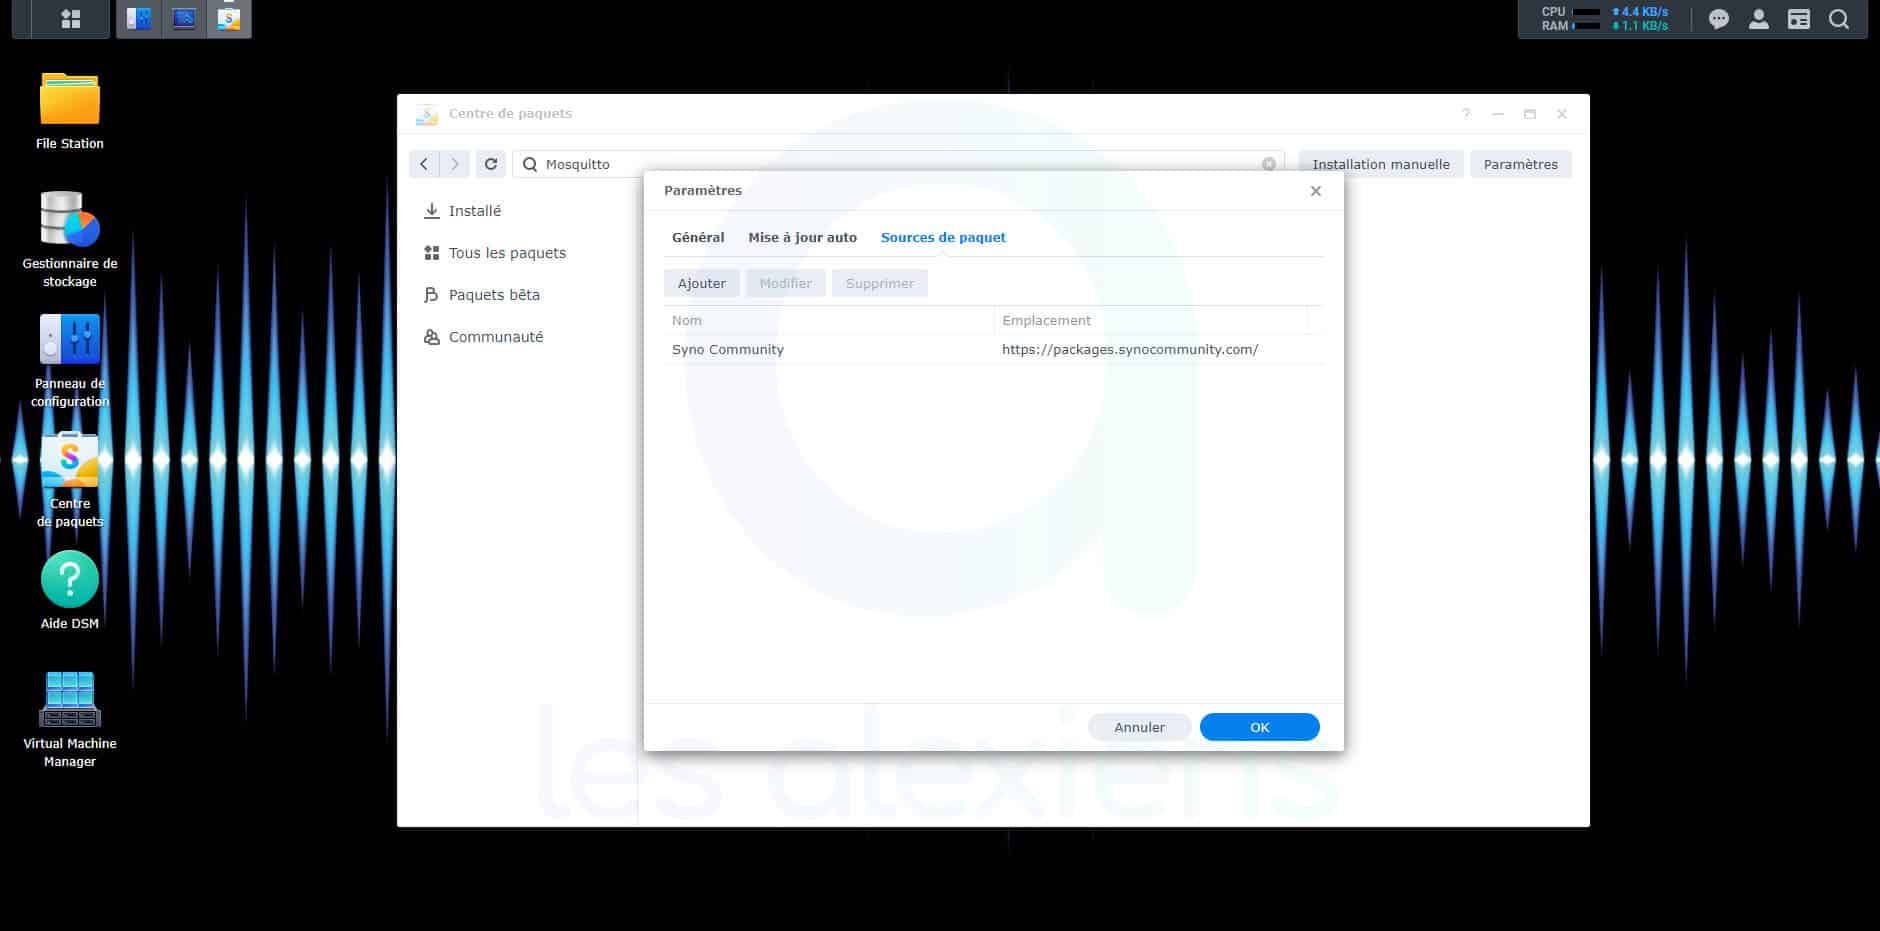Click Installation manuelle button
Viewport: 1880px width, 931px height.
click(1381, 164)
